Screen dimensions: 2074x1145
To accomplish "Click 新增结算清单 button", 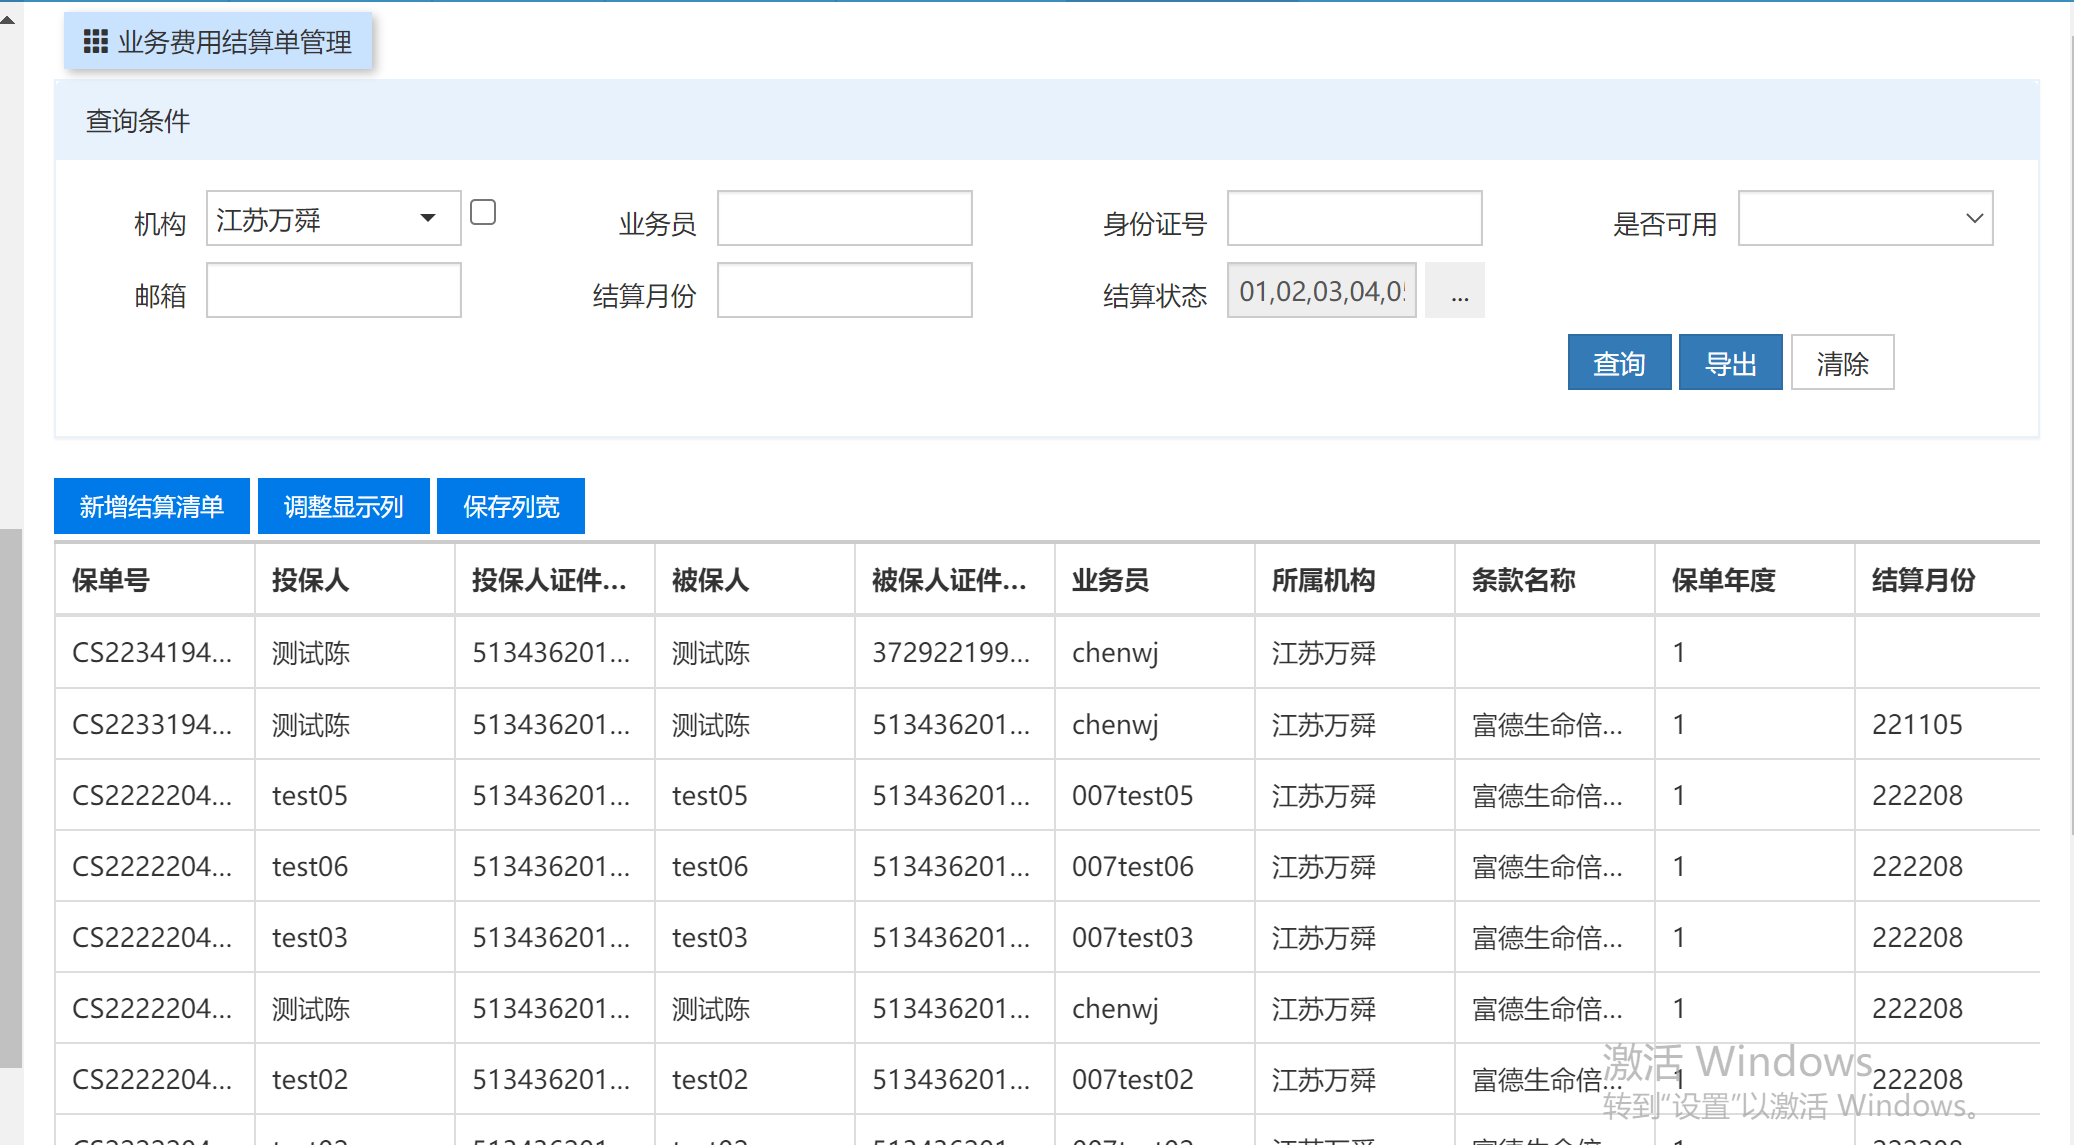I will (151, 507).
